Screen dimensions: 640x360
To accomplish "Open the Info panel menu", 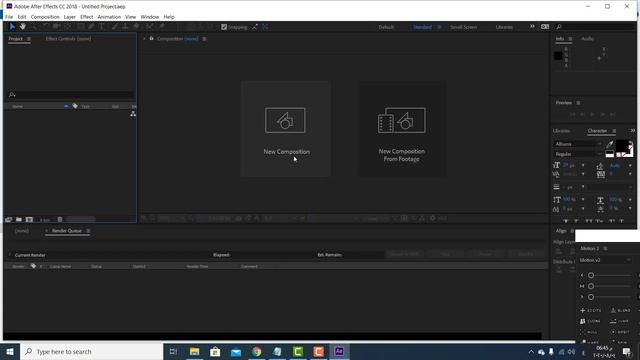I will [x=570, y=39].
